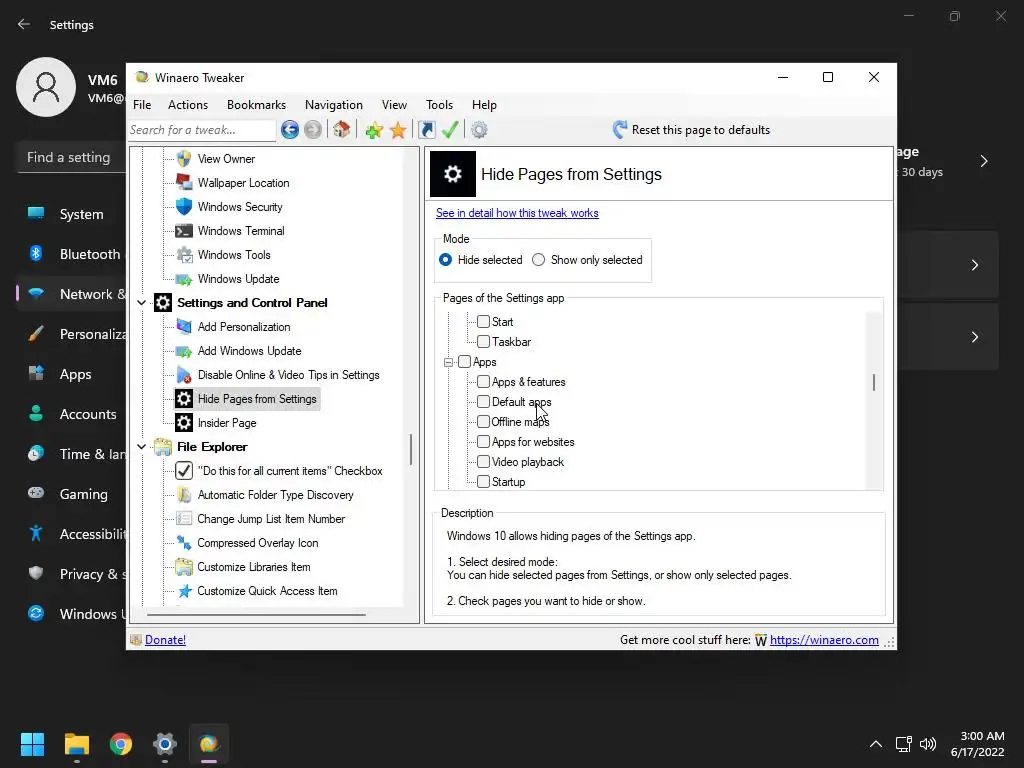
Task: Check the Video playback checkbox
Action: coord(483,461)
